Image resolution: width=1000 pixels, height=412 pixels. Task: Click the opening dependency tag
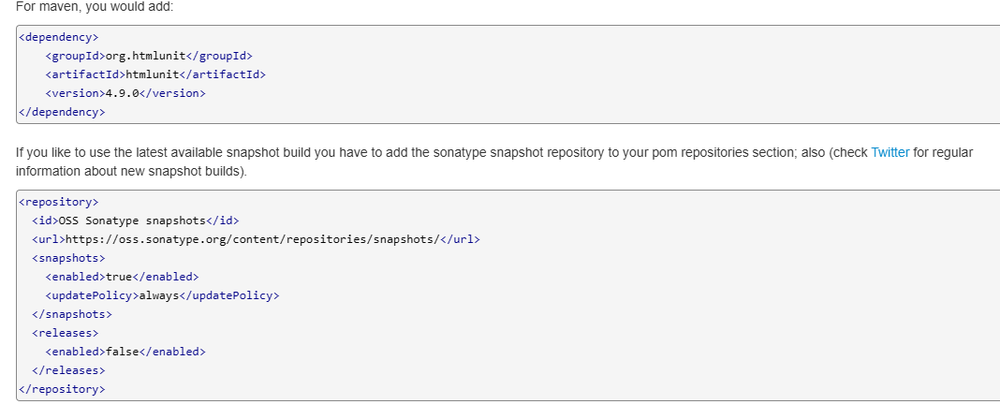59,37
